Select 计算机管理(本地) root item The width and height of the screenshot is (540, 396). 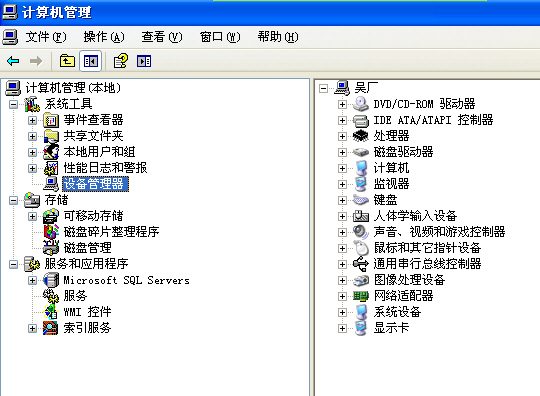(73, 88)
